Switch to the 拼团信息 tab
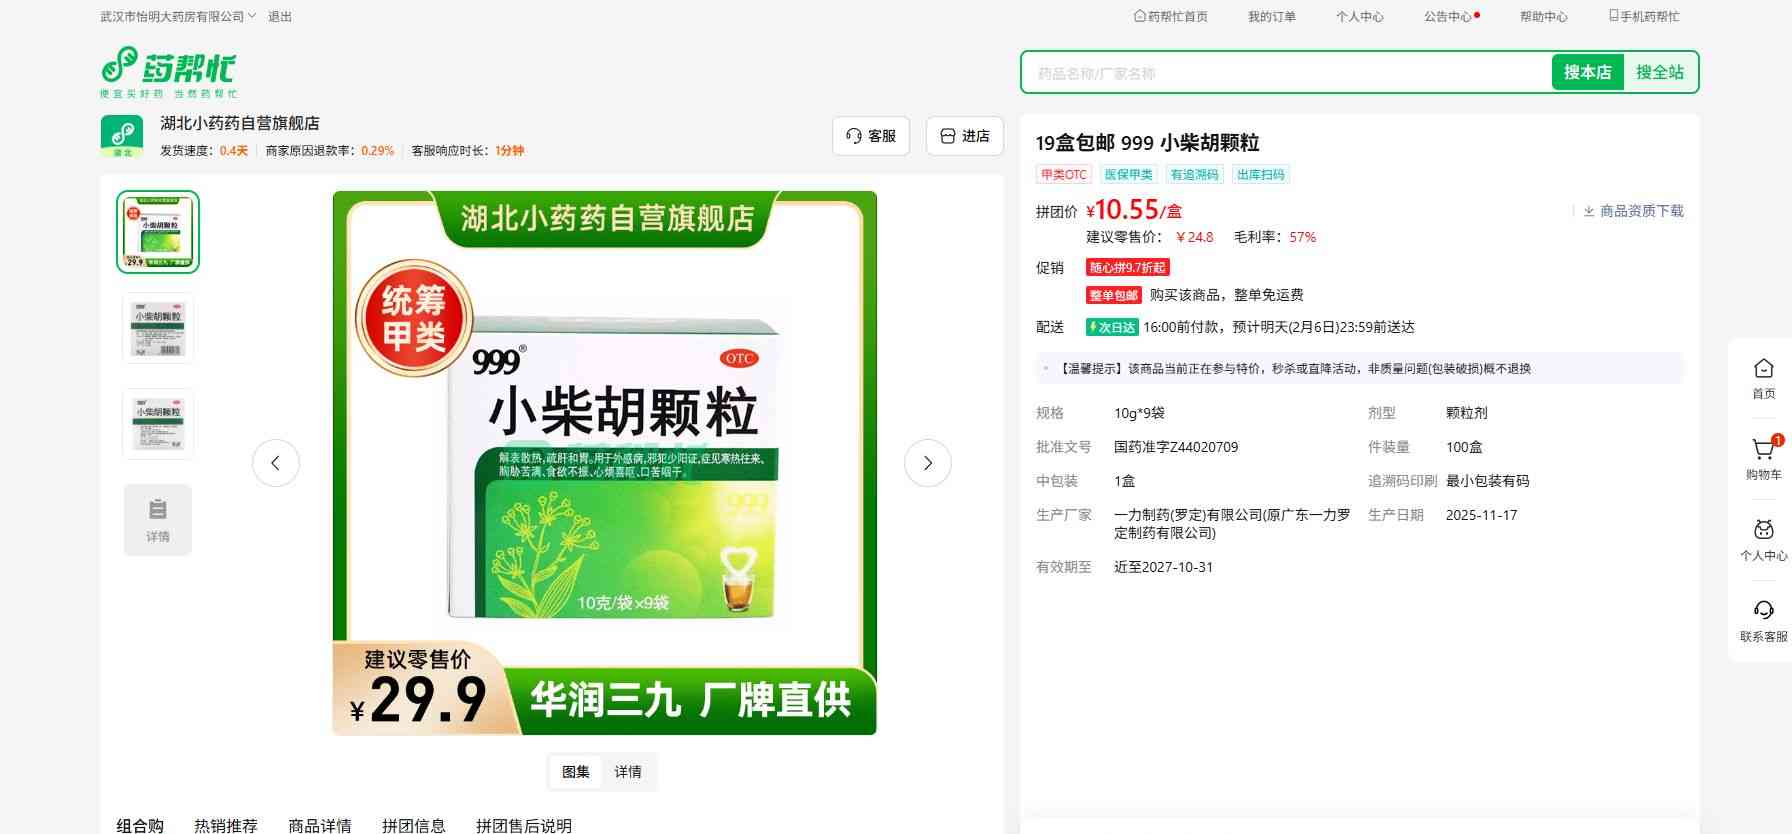This screenshot has height=834, width=1792. coord(413,825)
